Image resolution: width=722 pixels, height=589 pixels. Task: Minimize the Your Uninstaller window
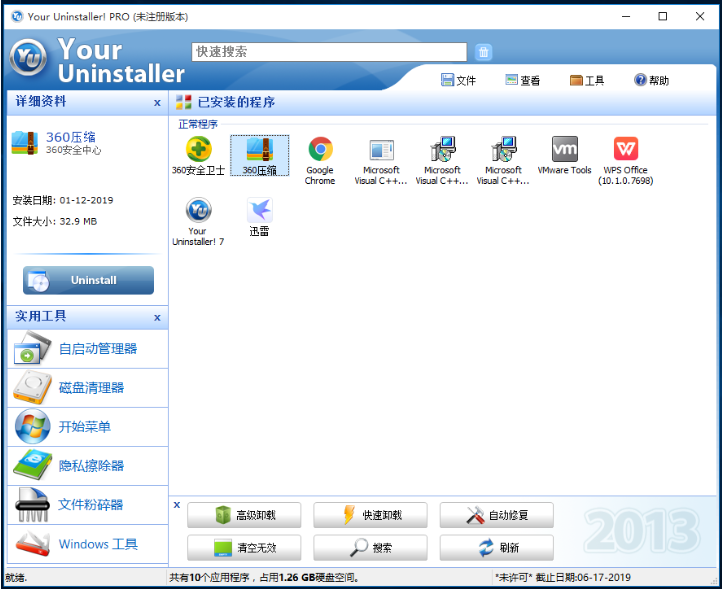[626, 17]
